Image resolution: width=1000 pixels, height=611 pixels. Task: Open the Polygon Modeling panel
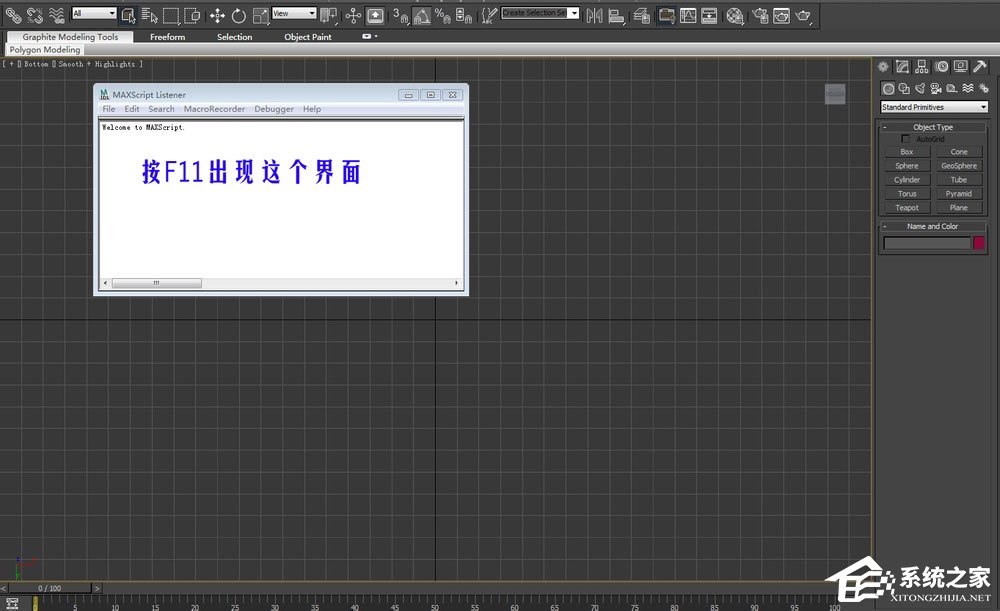[45, 49]
